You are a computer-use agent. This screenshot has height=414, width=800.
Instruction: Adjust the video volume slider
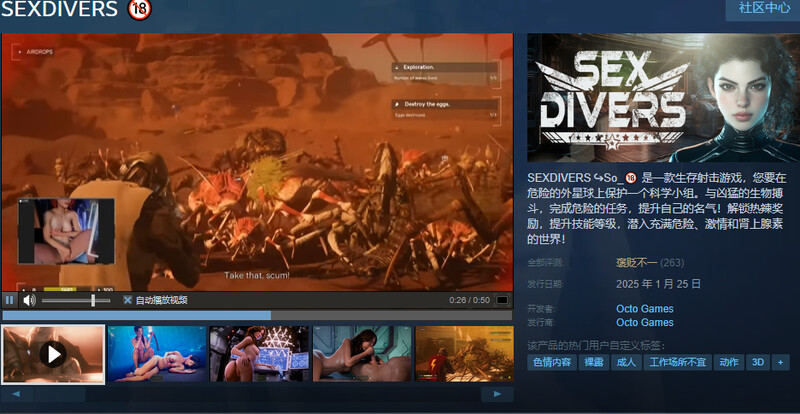[76, 300]
